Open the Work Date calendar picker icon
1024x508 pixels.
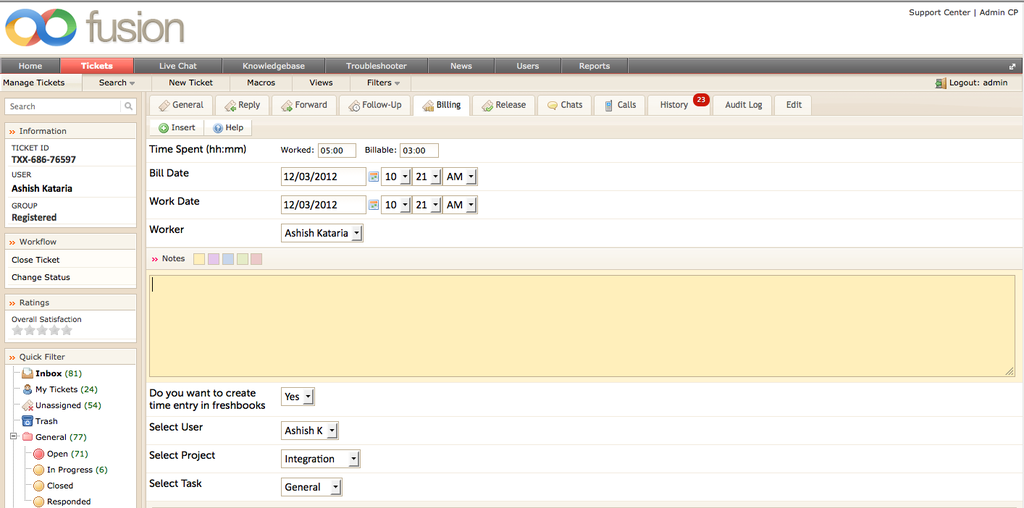(374, 205)
